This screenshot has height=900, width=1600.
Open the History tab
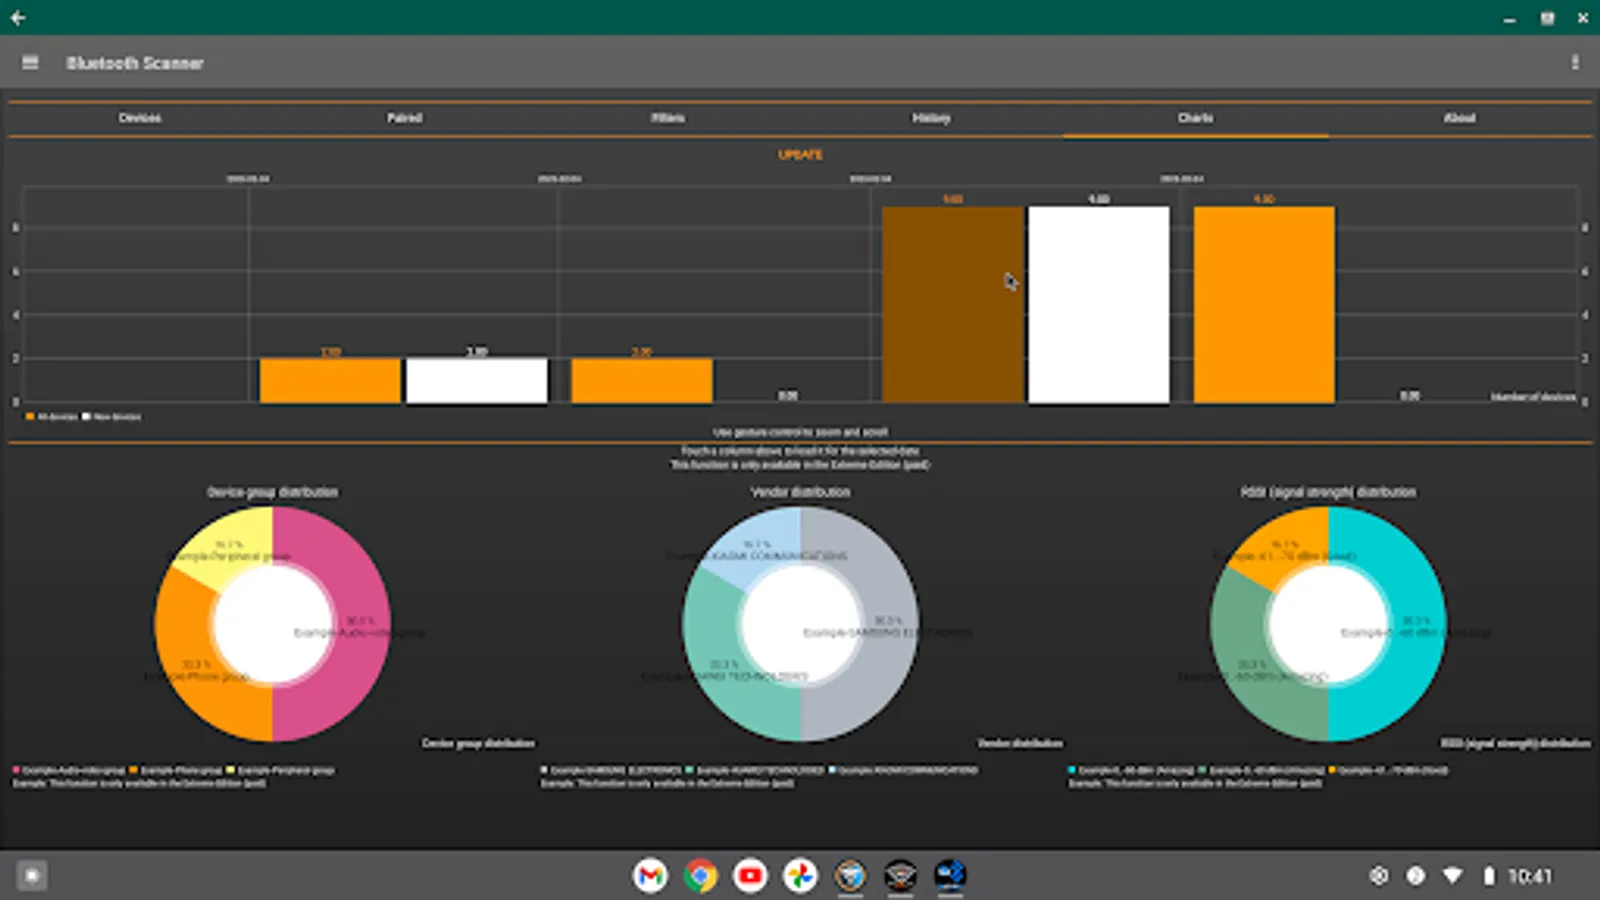coord(931,118)
